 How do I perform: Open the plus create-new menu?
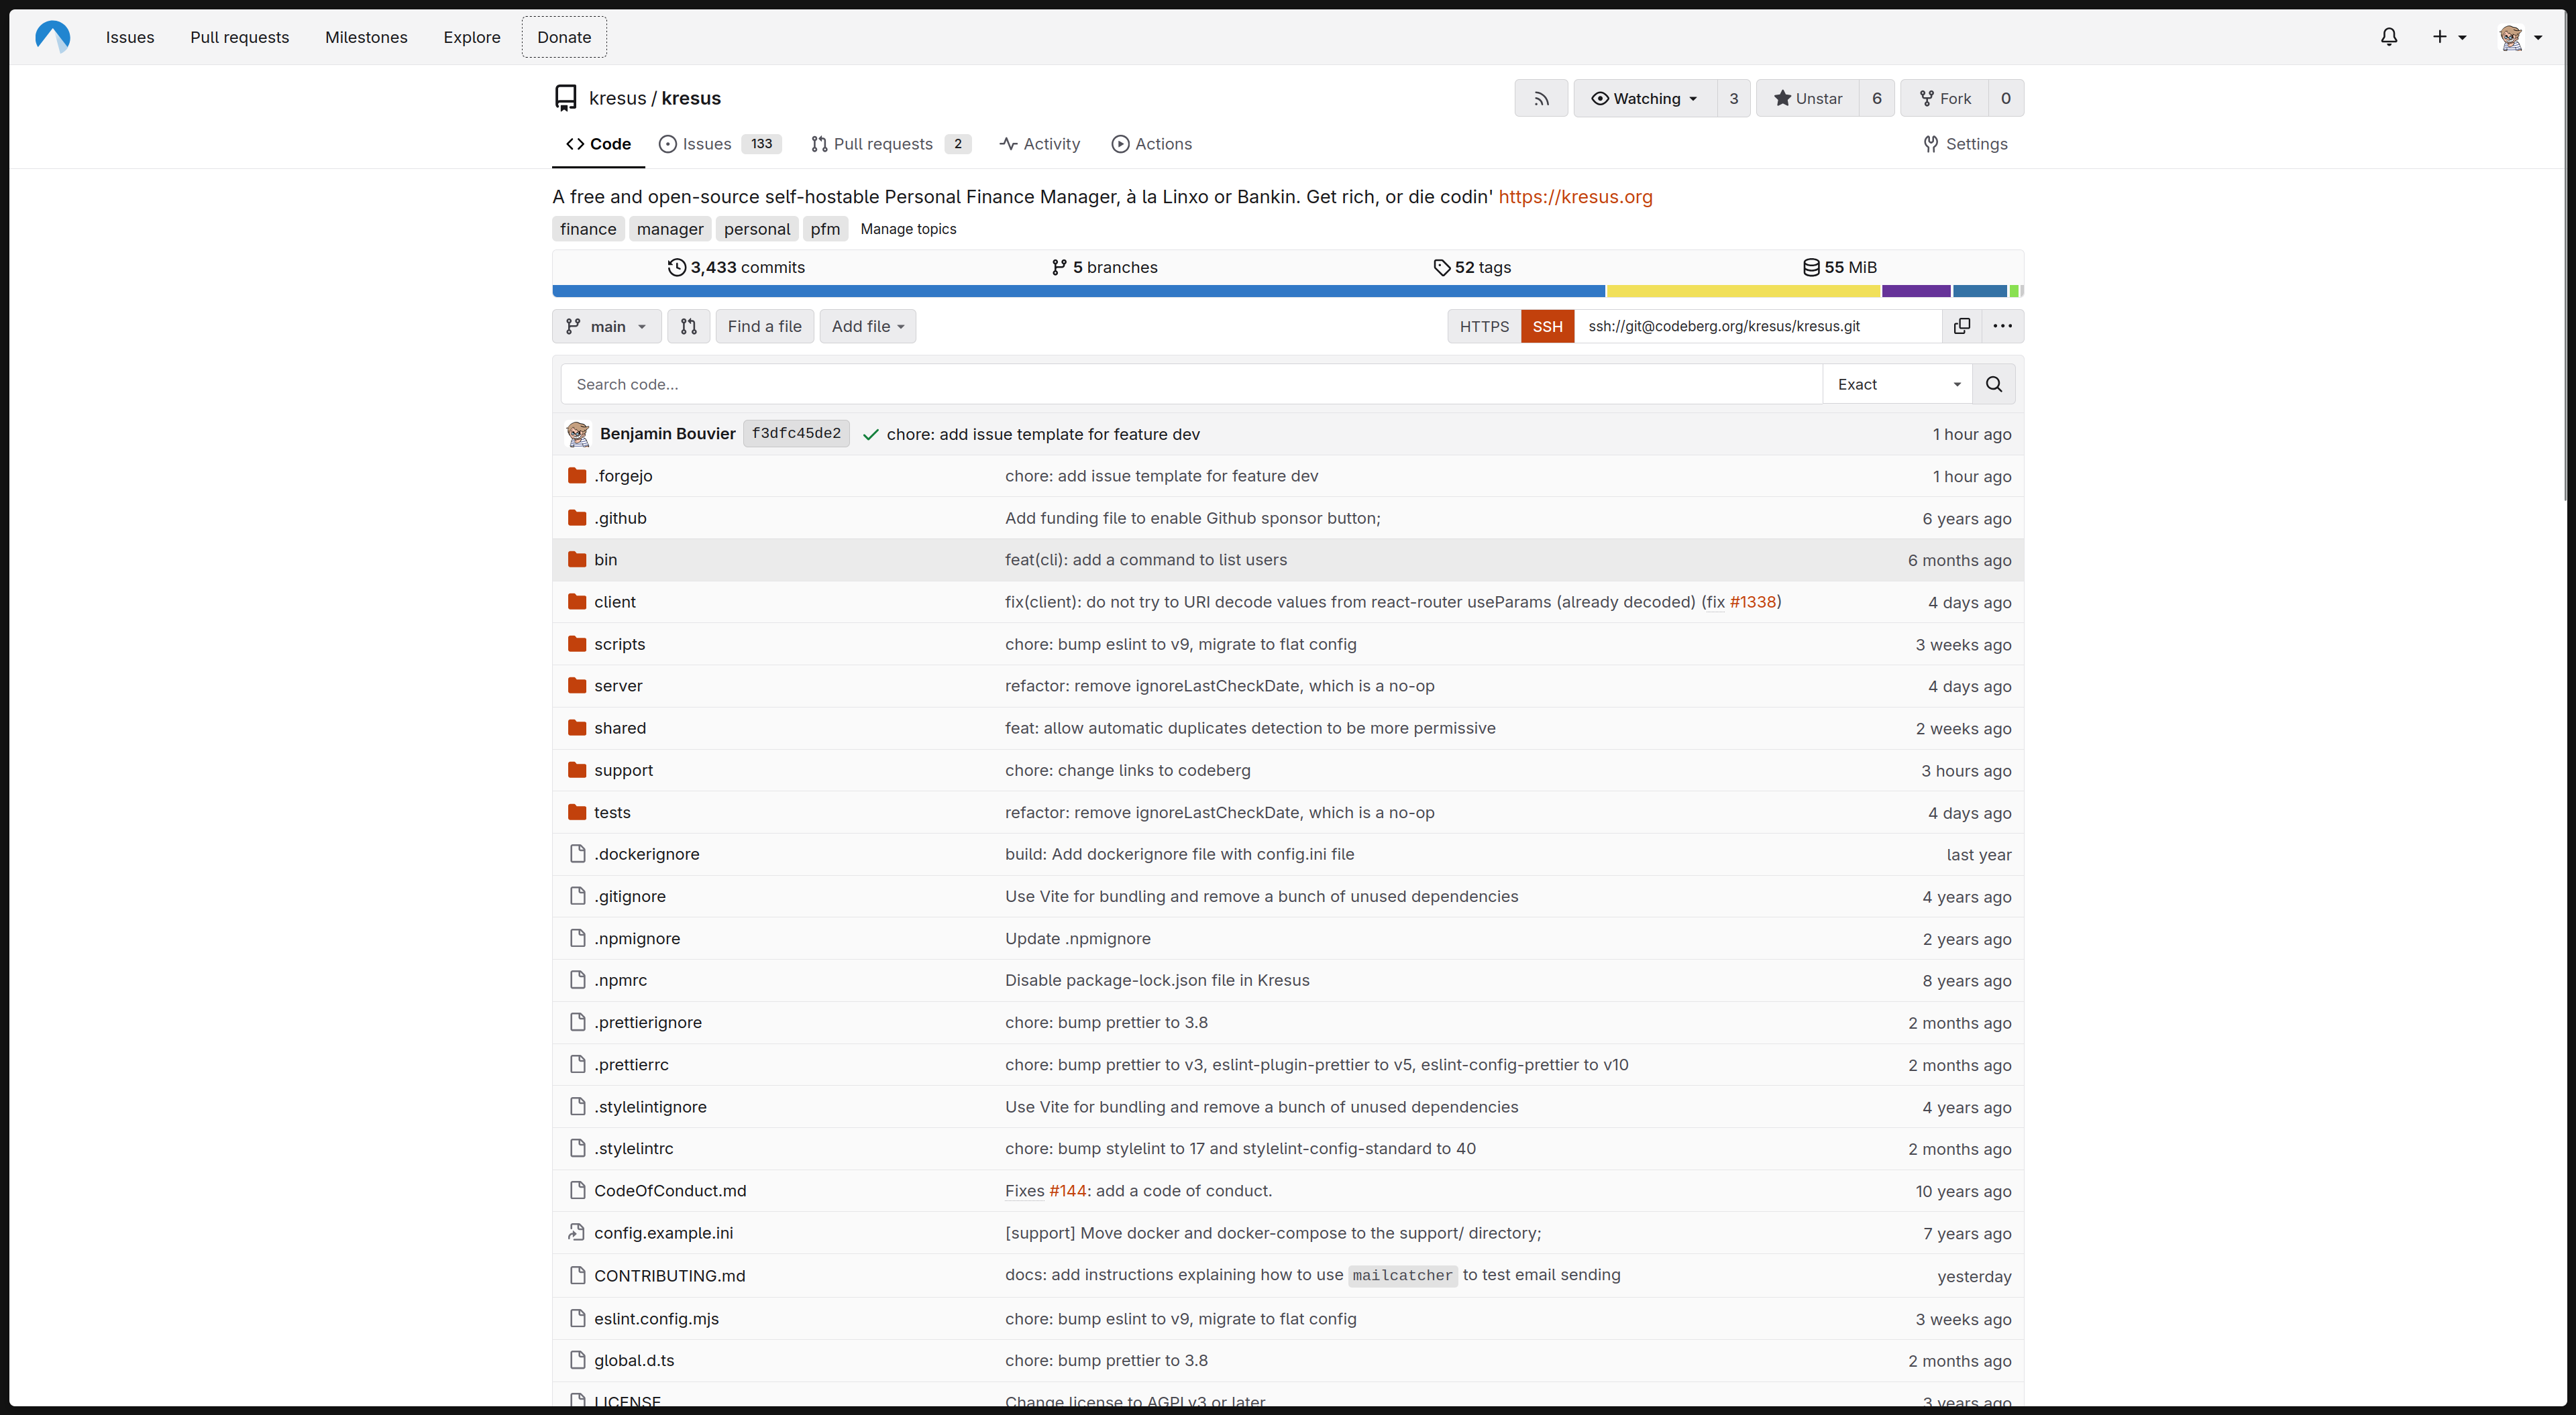[x=2449, y=37]
